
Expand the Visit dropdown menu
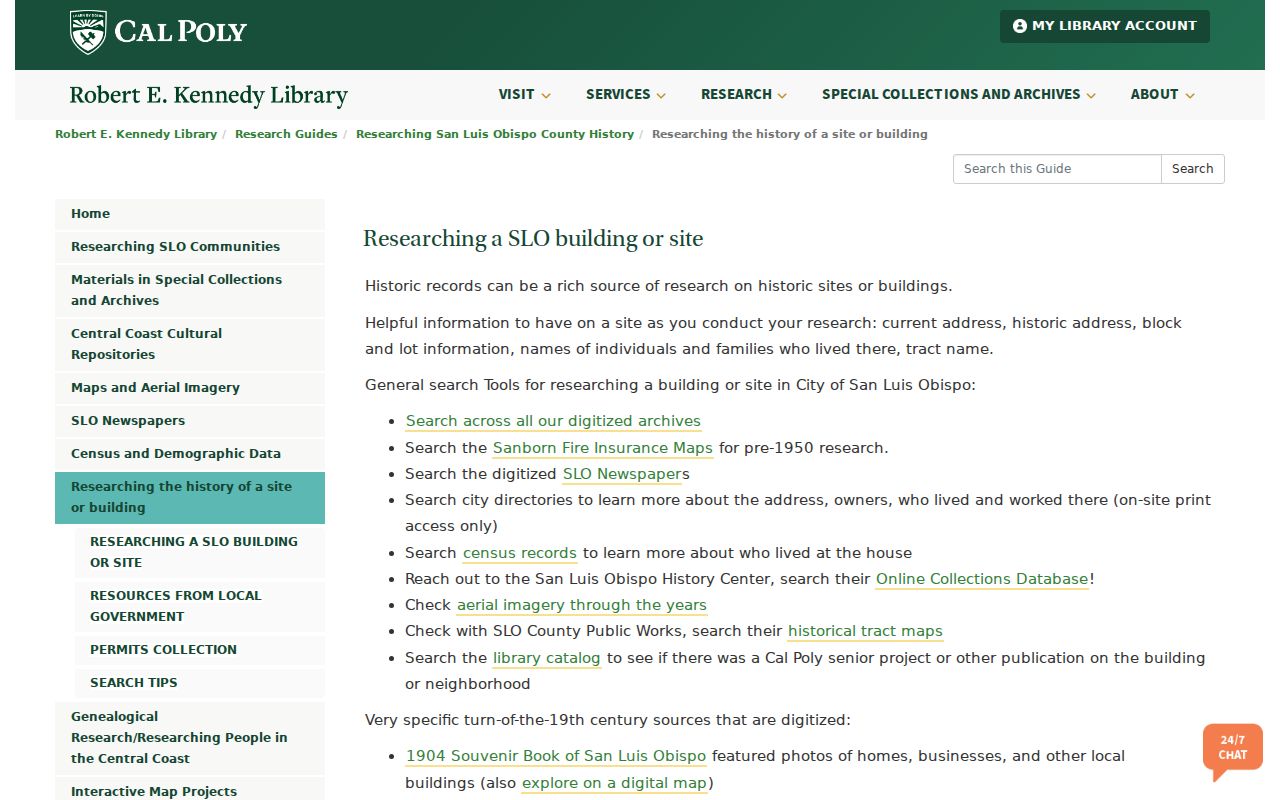[x=525, y=94]
